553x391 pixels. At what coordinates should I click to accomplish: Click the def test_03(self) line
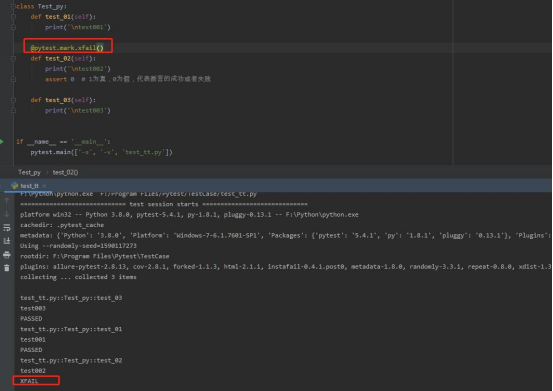click(63, 100)
